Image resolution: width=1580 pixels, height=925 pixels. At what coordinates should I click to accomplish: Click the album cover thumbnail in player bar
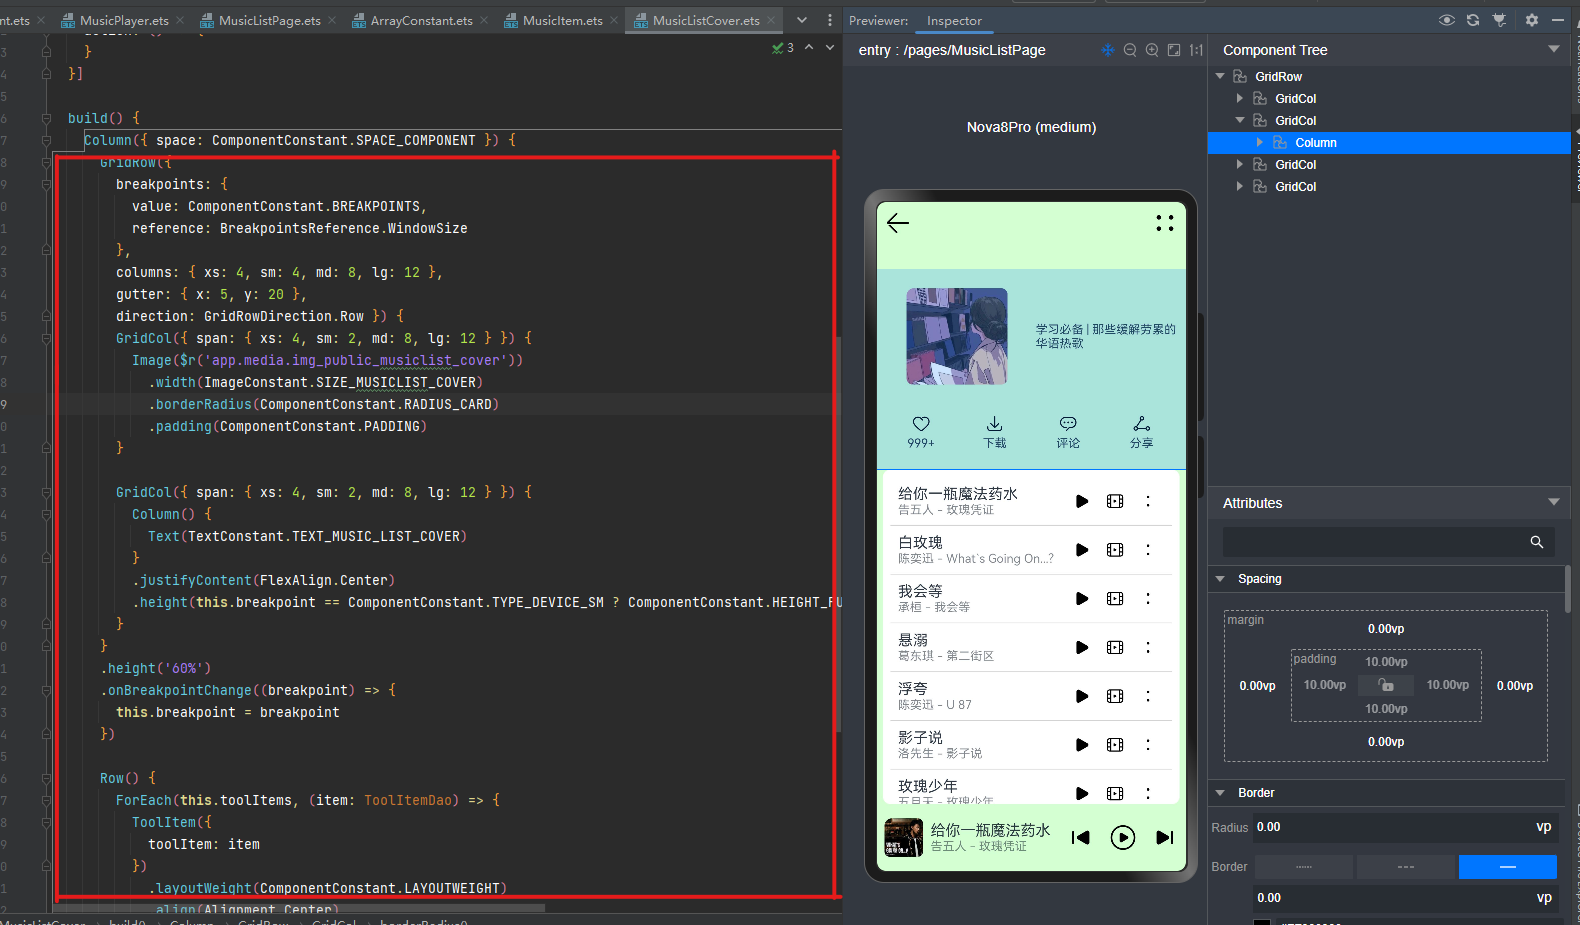point(904,838)
